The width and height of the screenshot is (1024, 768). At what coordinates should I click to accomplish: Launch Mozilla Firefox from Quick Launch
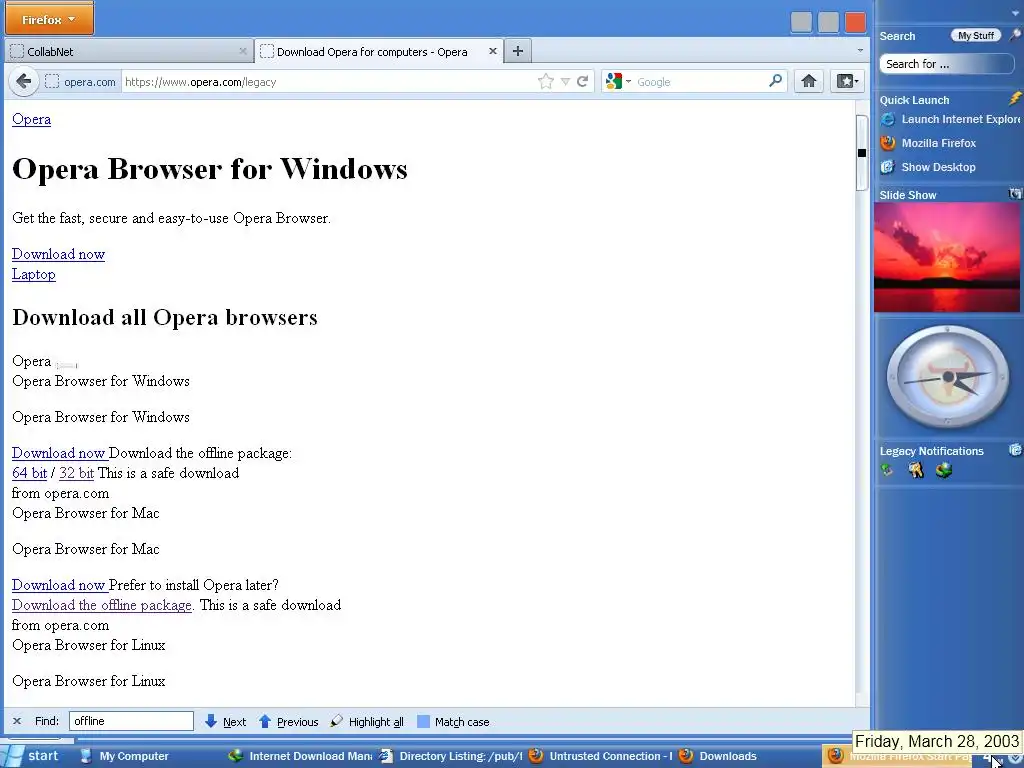[928, 143]
